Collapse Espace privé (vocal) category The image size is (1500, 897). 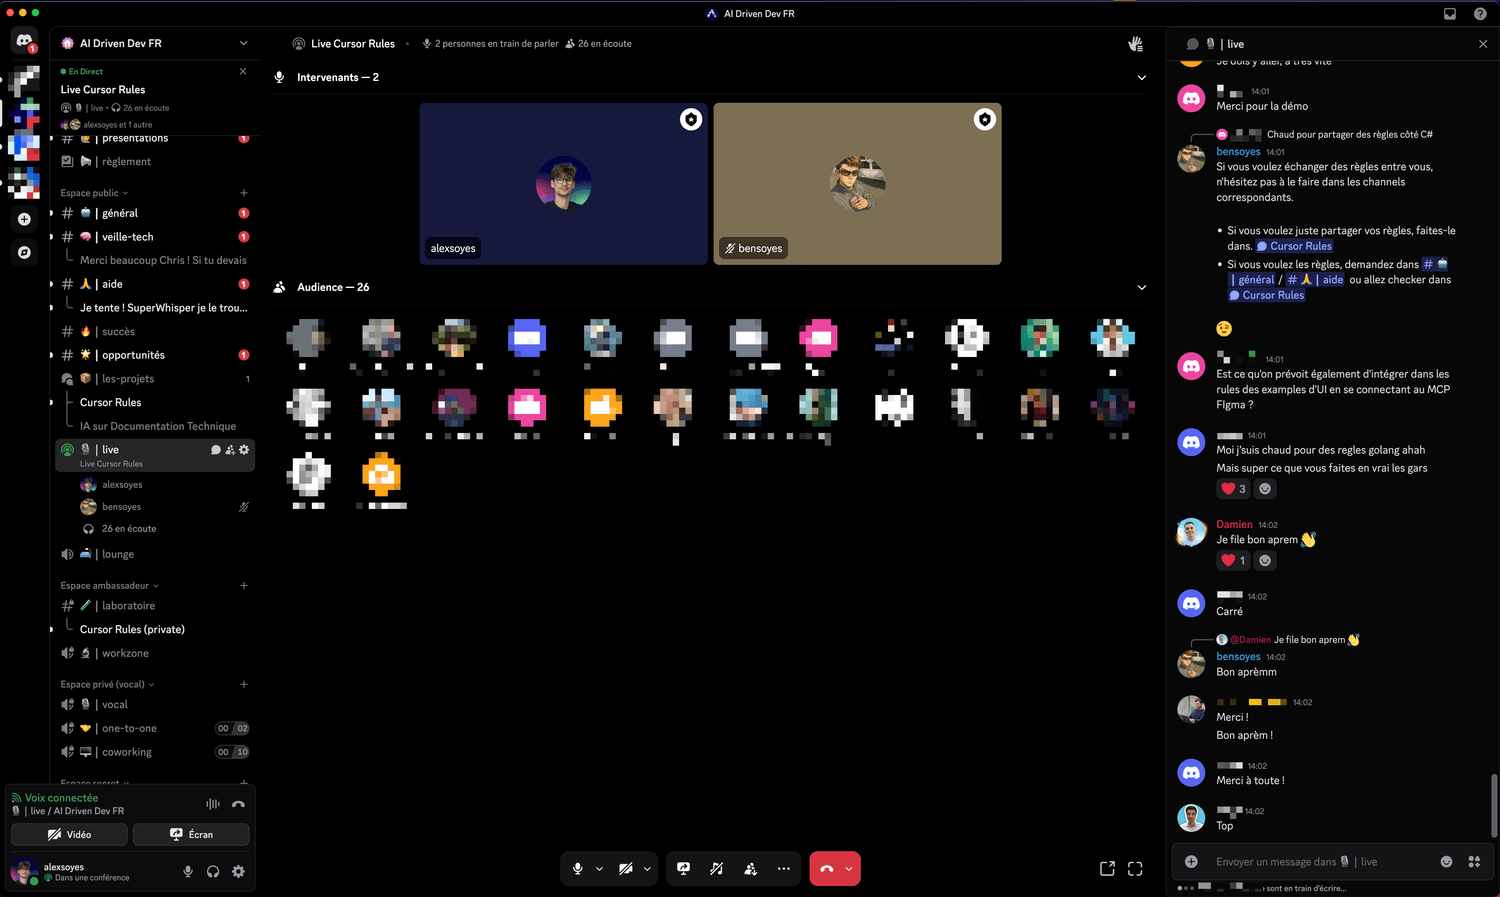[x=108, y=684]
